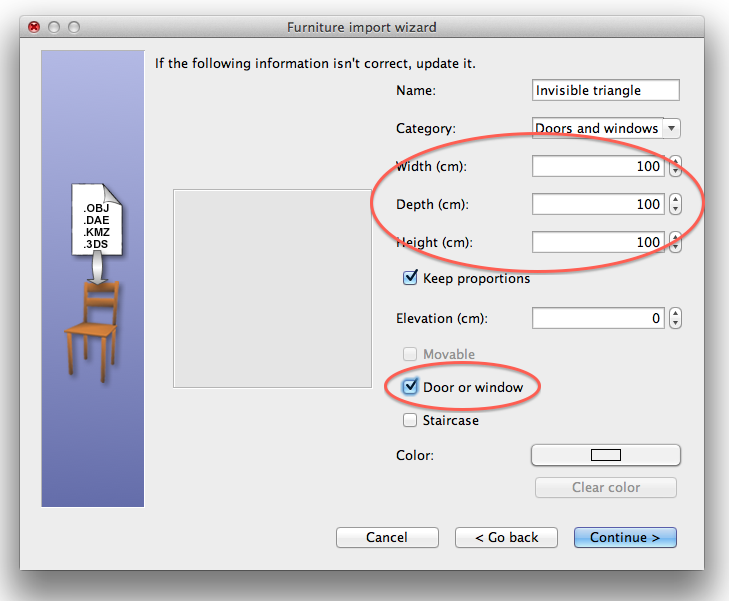This screenshot has width=729, height=601.
Task: Open the Category dropdown
Action: tap(606, 128)
